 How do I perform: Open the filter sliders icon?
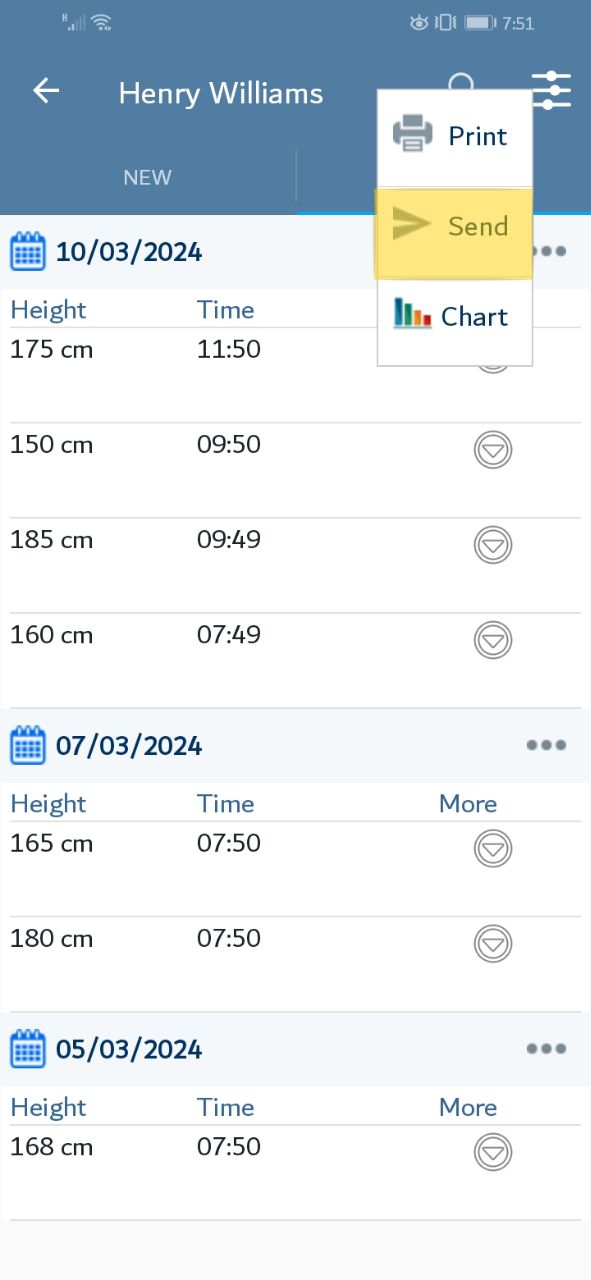coord(552,90)
